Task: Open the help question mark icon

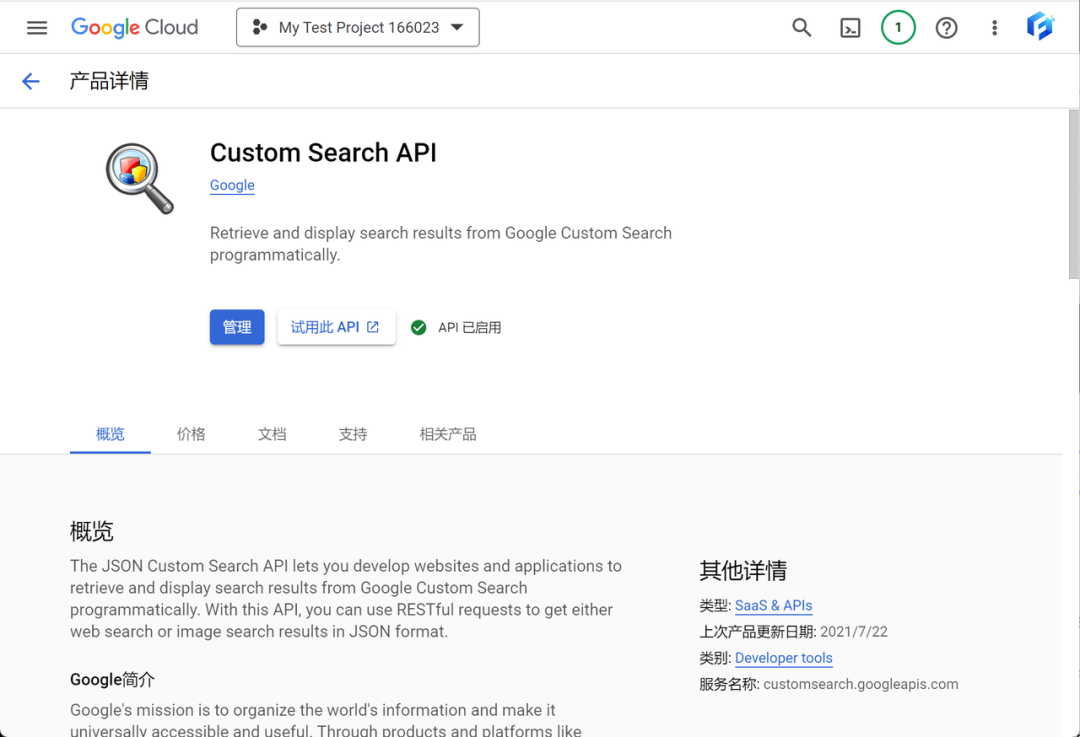Action: click(x=946, y=28)
